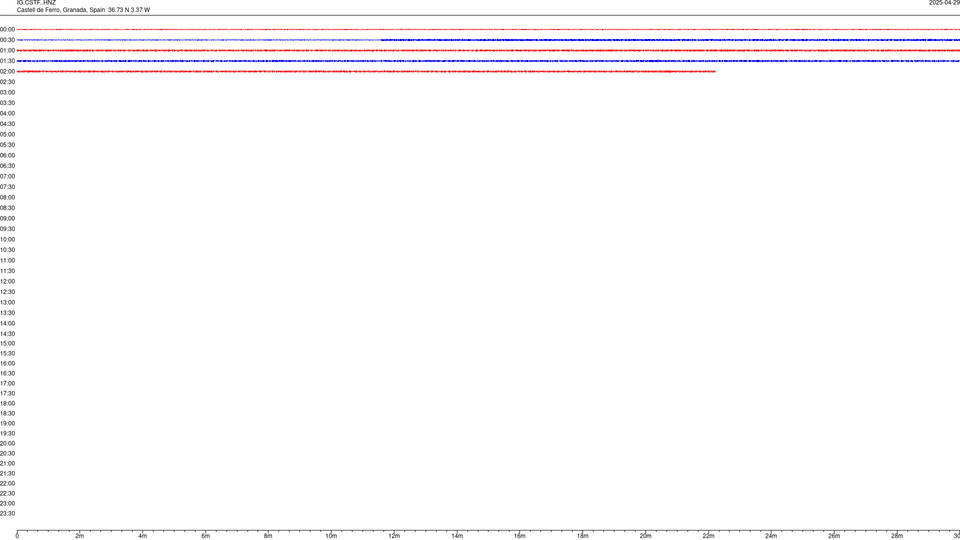Click the 12:00 row time label
The width and height of the screenshot is (960, 540).
[7, 282]
